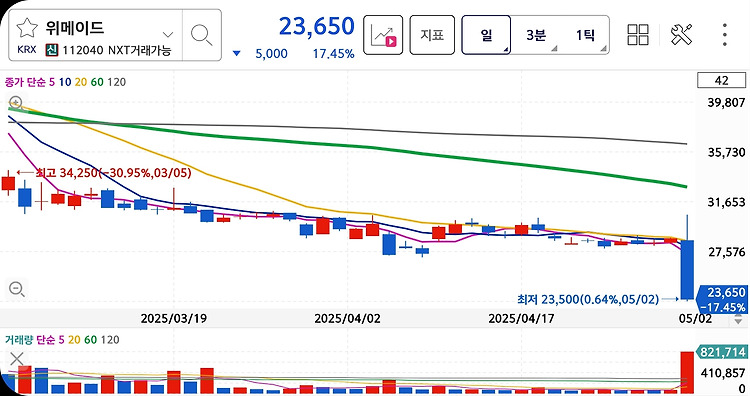Click the 410,857 volume axis label
This screenshot has width=750, height=396.
723,373
